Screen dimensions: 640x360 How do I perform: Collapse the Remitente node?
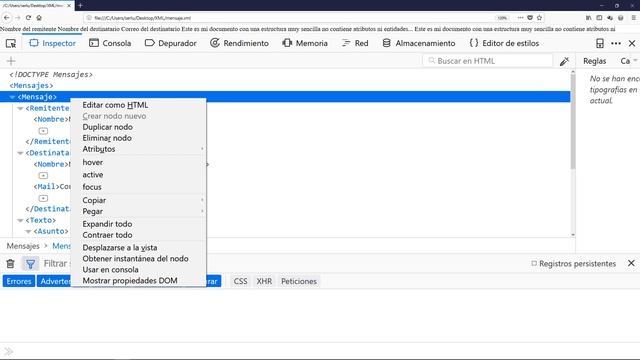[x=20, y=109]
